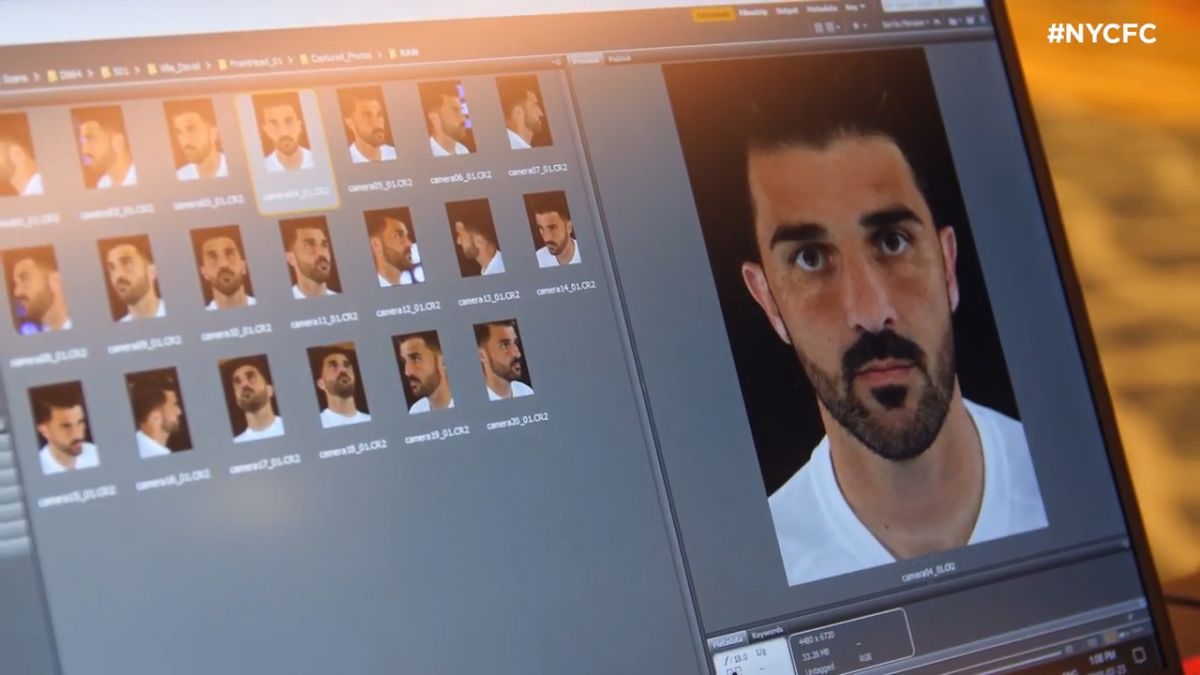1200x675 pixels.
Task: Select the camera11_01.CR2 thumbnail
Action: point(310,259)
